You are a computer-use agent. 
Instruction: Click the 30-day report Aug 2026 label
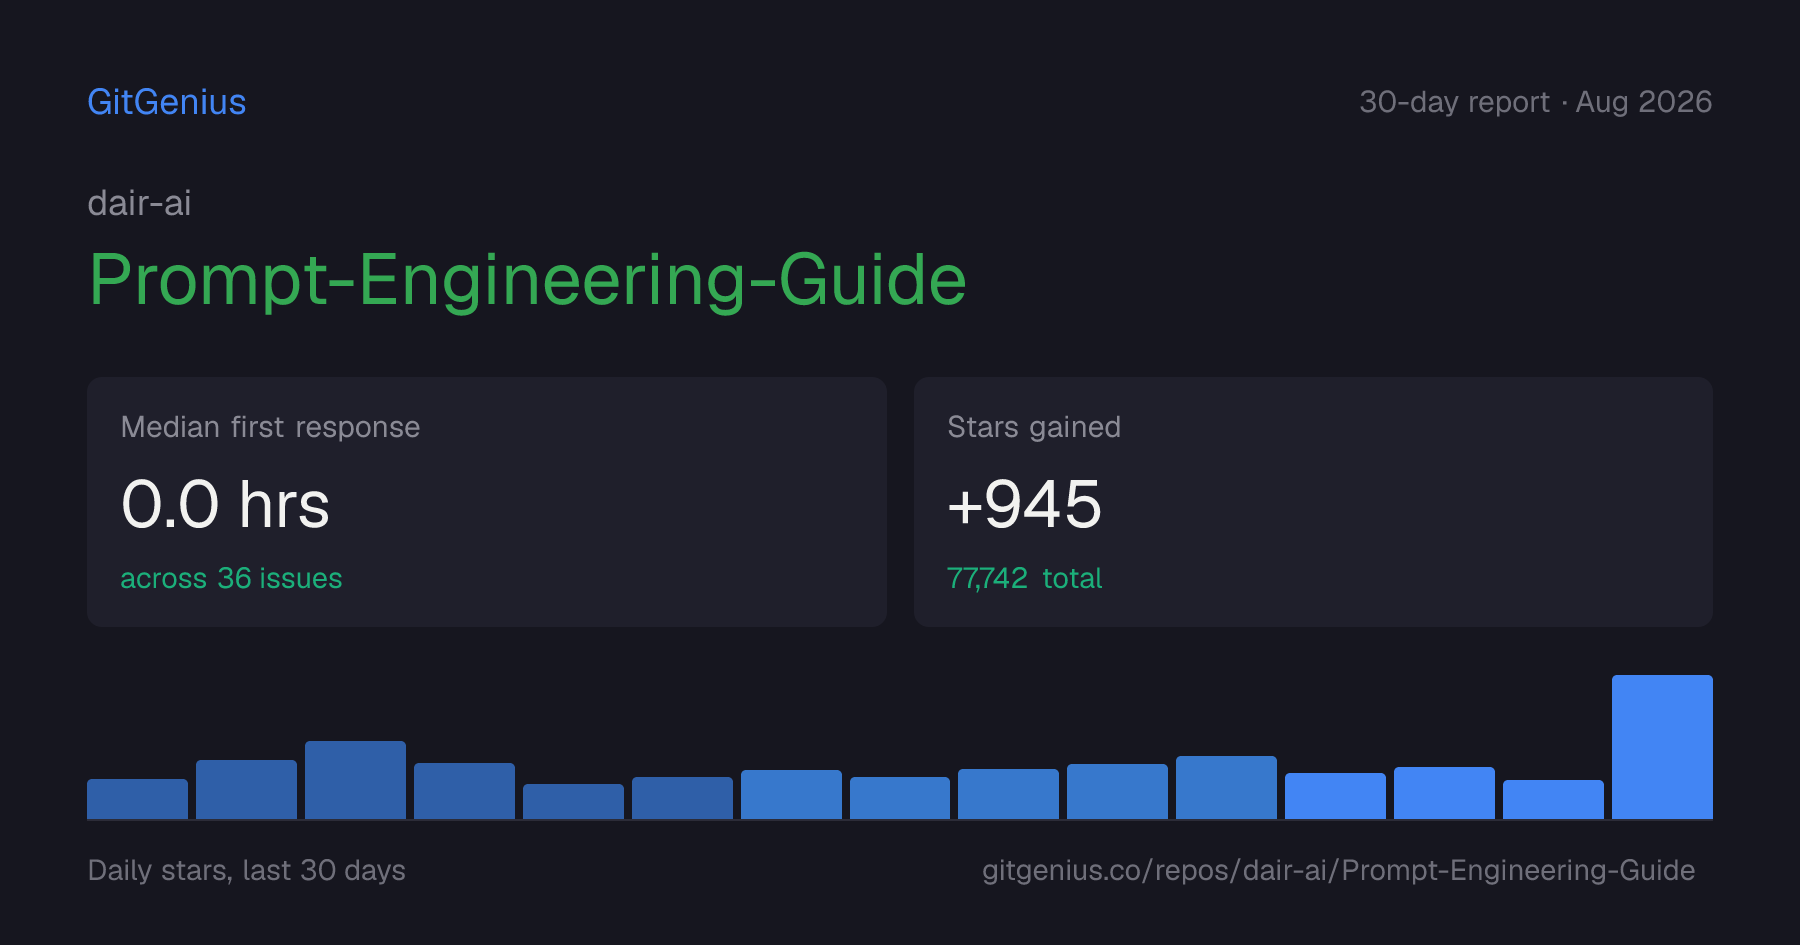(1535, 102)
